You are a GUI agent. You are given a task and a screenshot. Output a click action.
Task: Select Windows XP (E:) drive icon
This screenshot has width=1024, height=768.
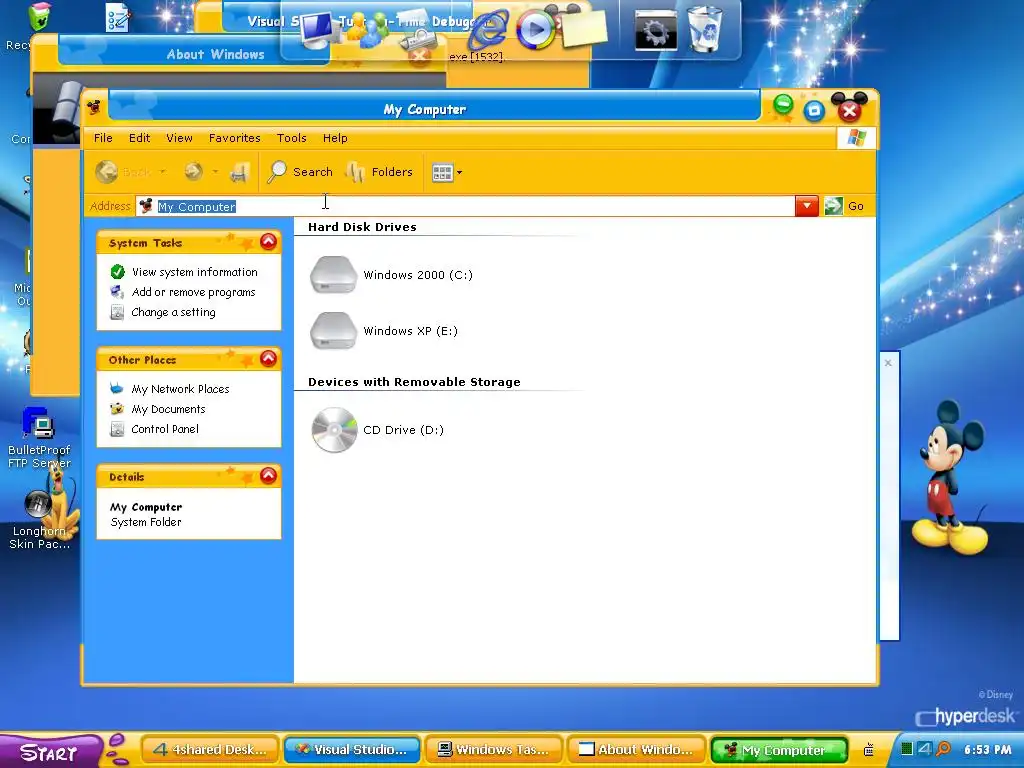[334, 330]
